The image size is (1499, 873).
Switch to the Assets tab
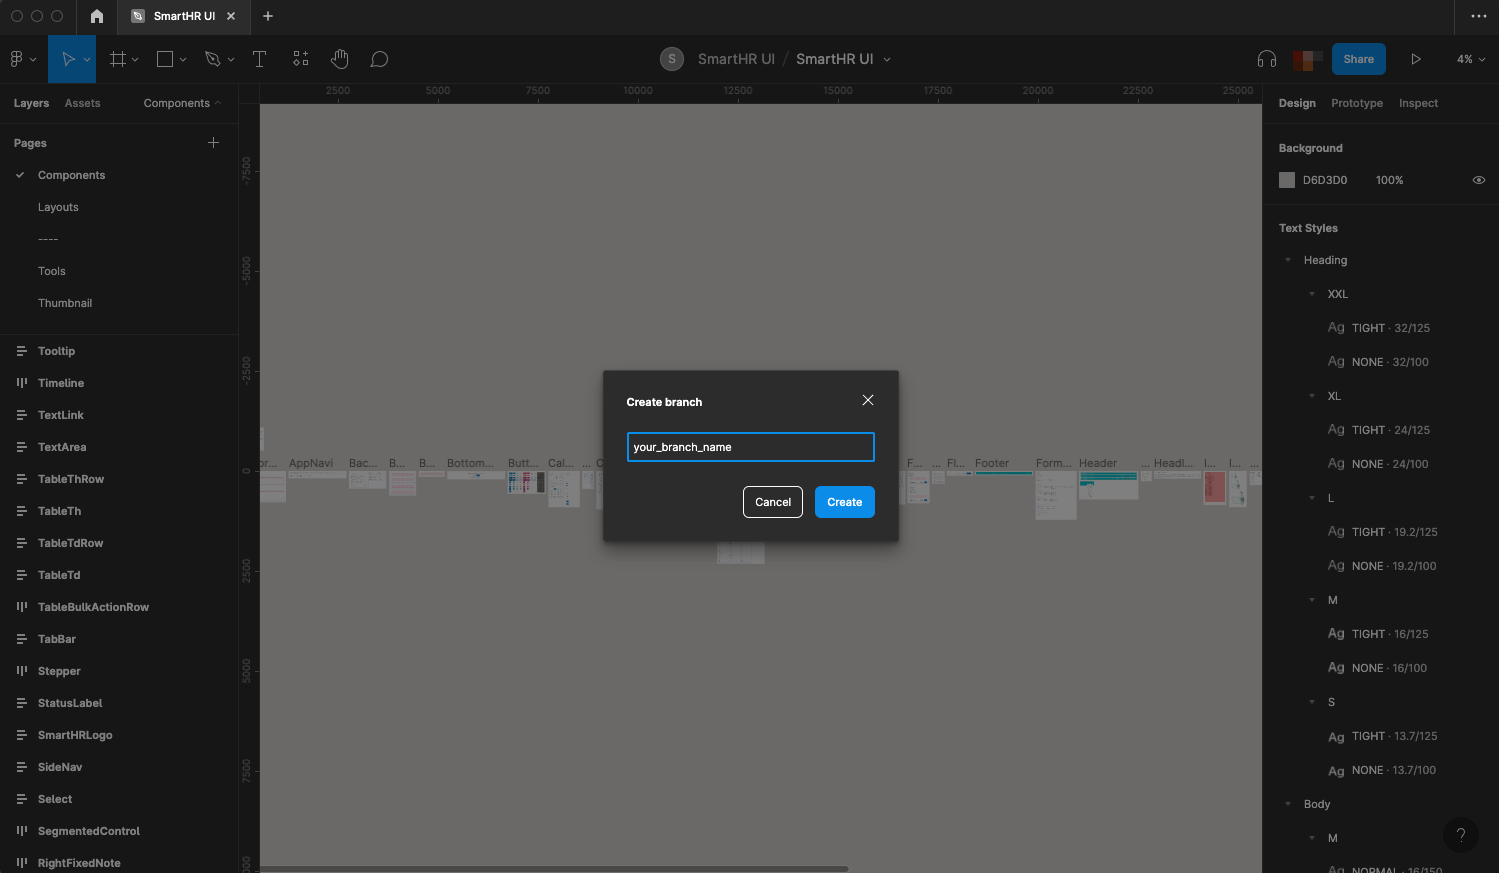click(82, 103)
